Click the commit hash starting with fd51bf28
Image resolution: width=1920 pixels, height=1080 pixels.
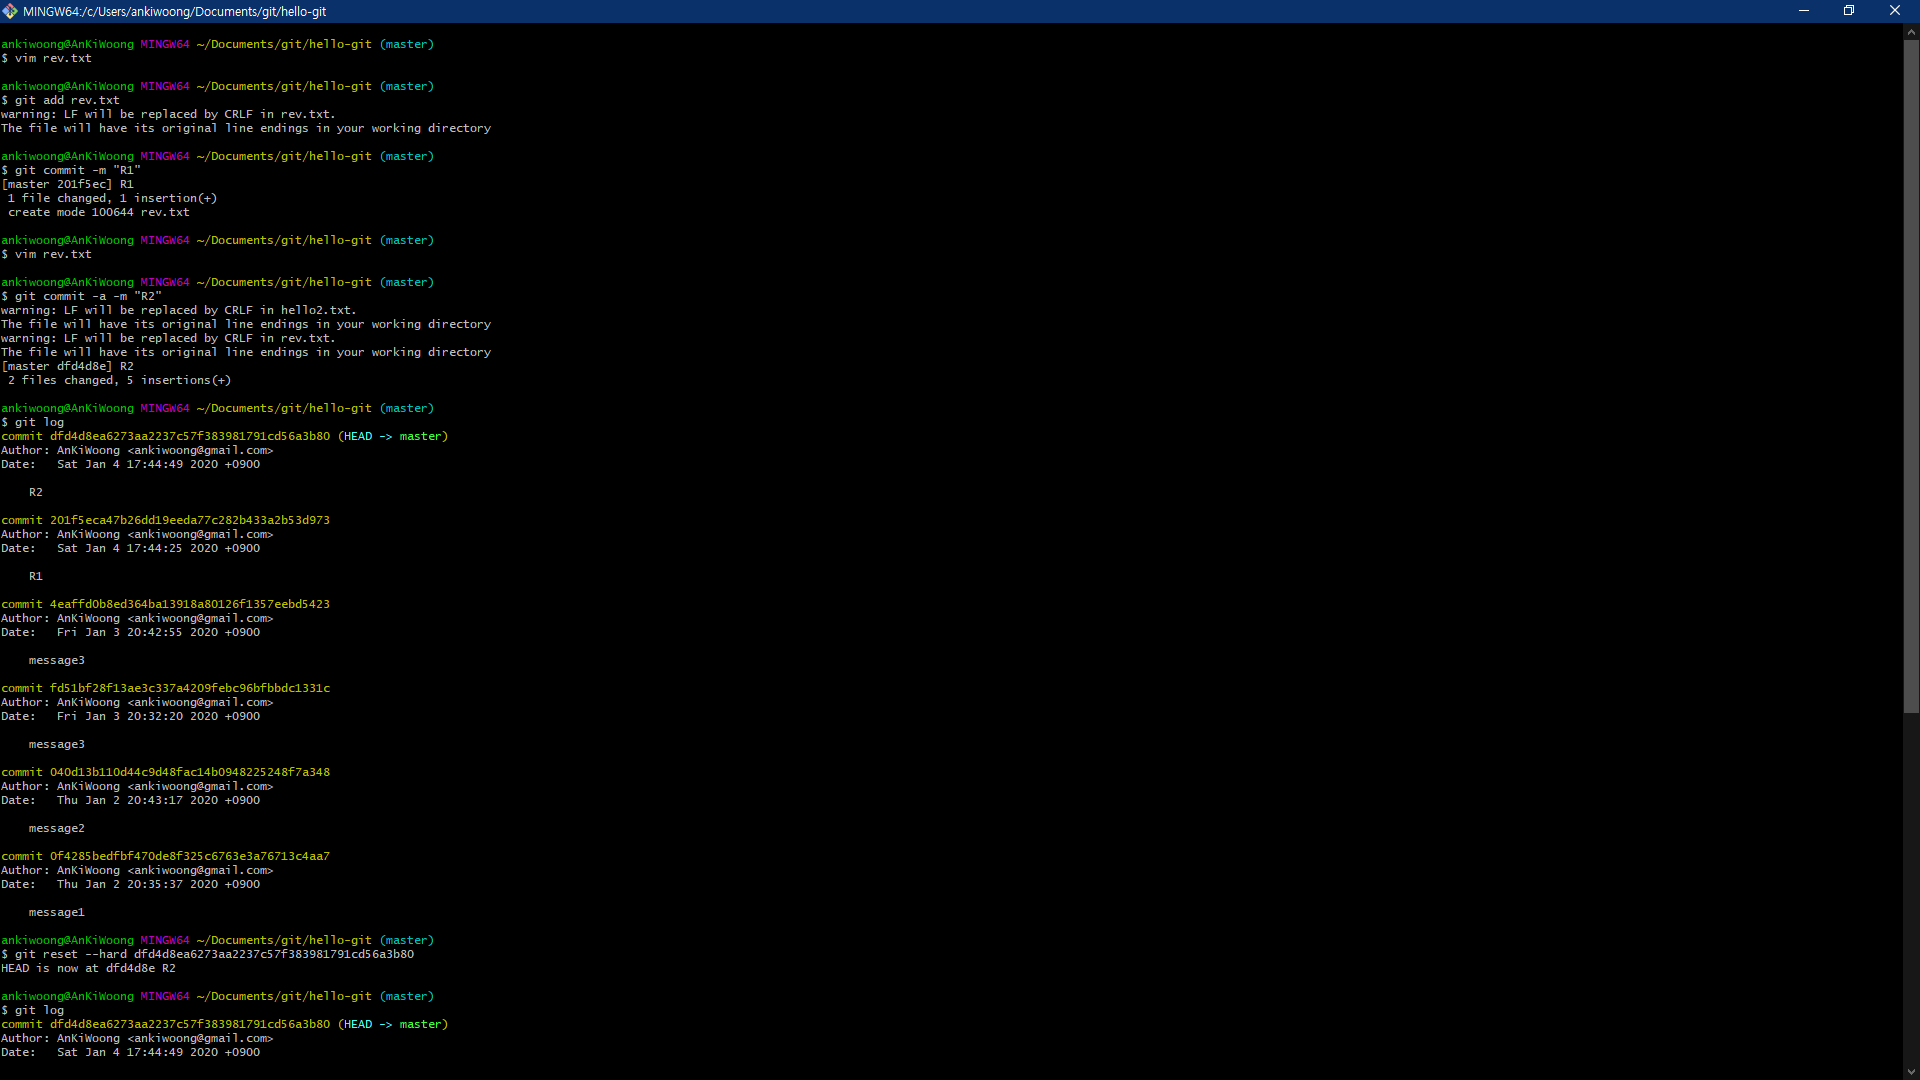tap(190, 688)
